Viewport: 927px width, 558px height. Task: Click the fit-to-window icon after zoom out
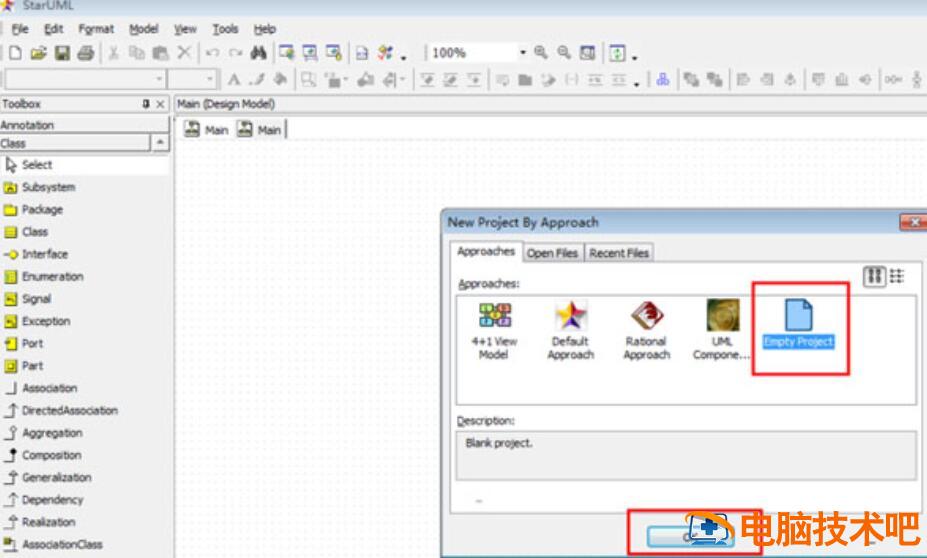pos(587,53)
